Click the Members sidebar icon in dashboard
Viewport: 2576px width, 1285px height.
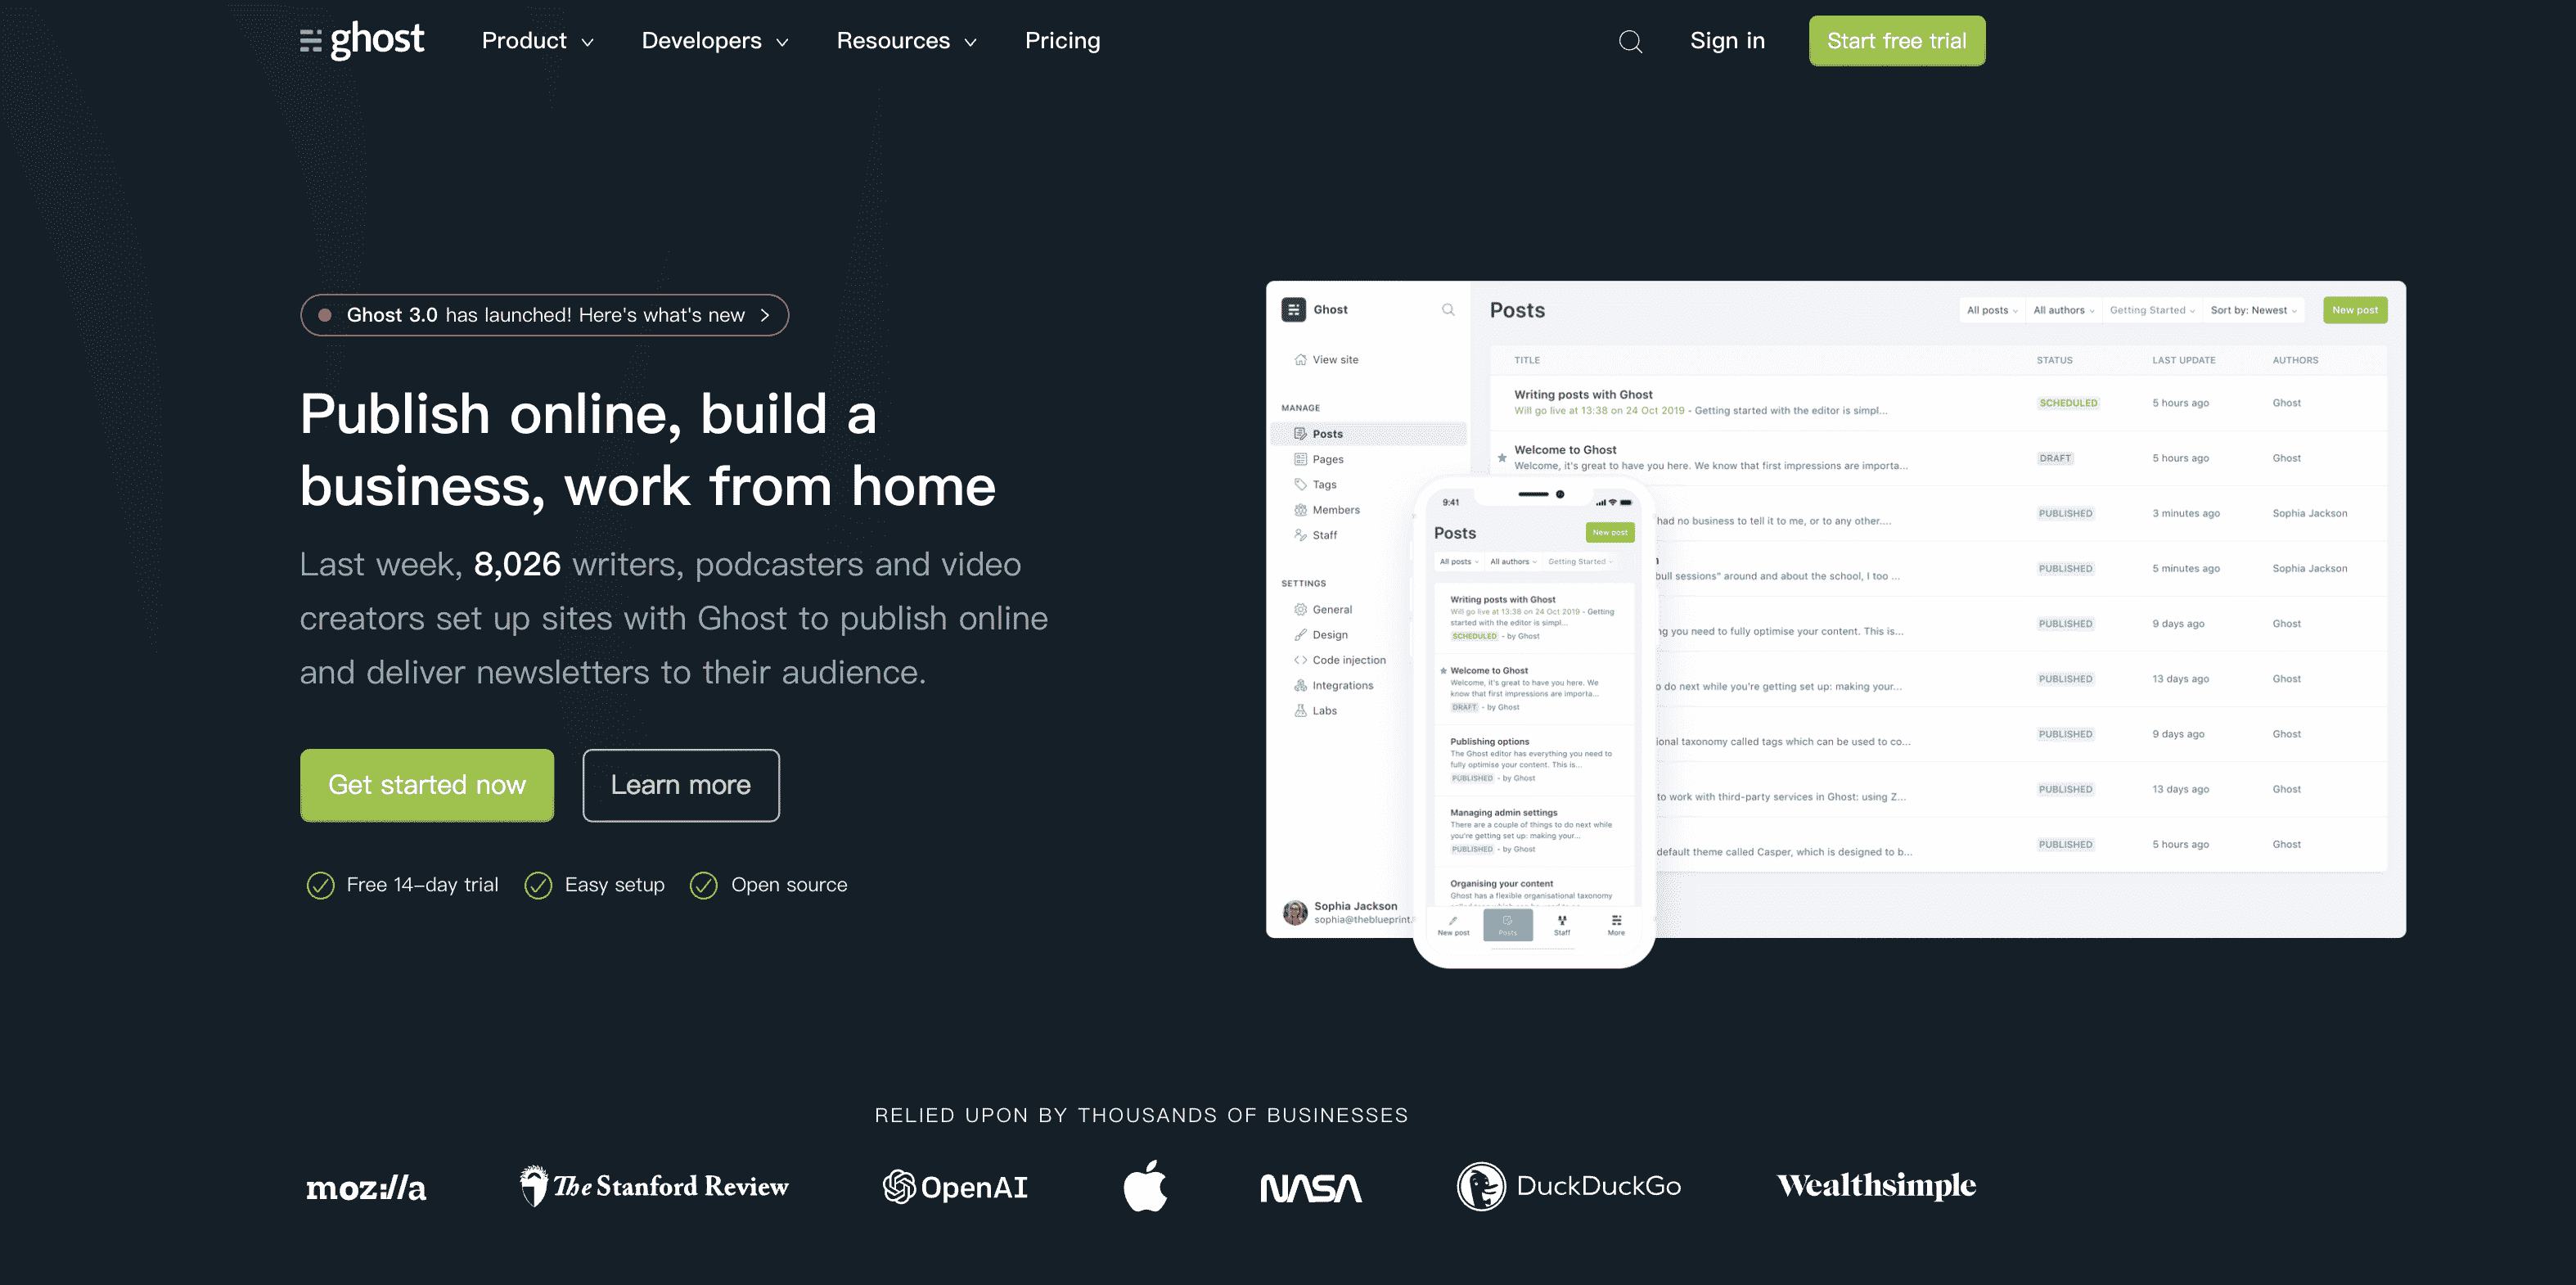coord(1301,509)
